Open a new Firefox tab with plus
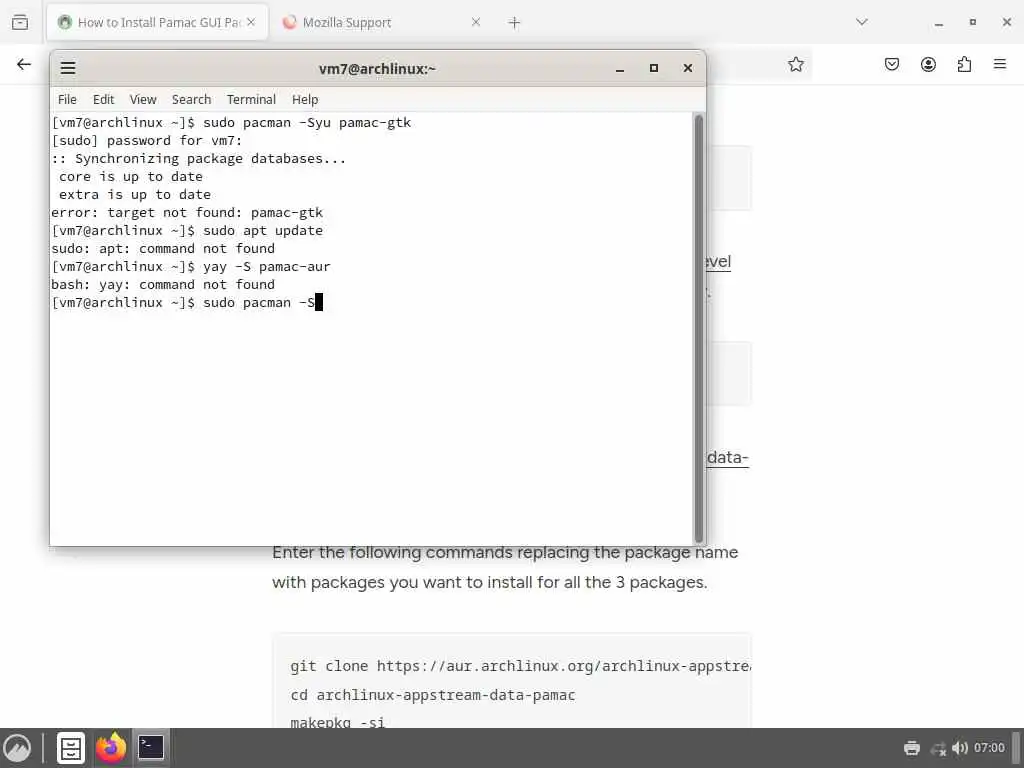The width and height of the screenshot is (1024, 768). (514, 23)
